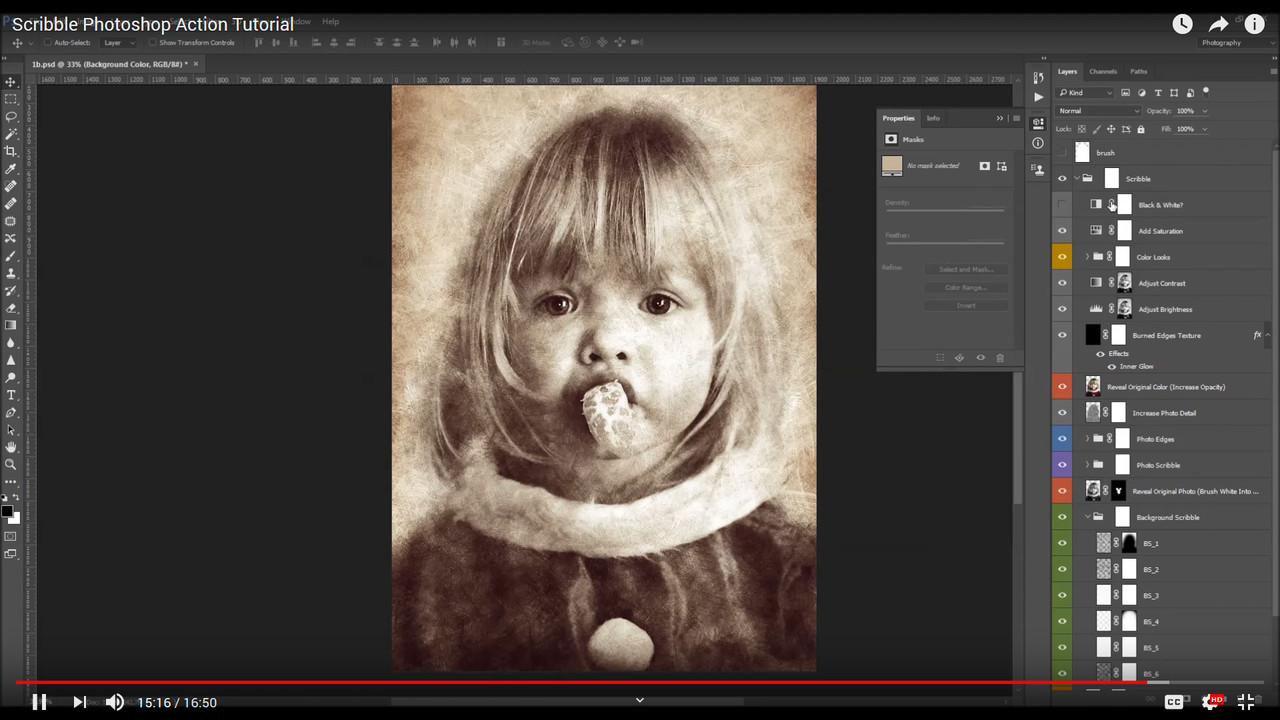Collapse the Scribble group
This screenshot has height=720, width=1280.
click(x=1078, y=178)
